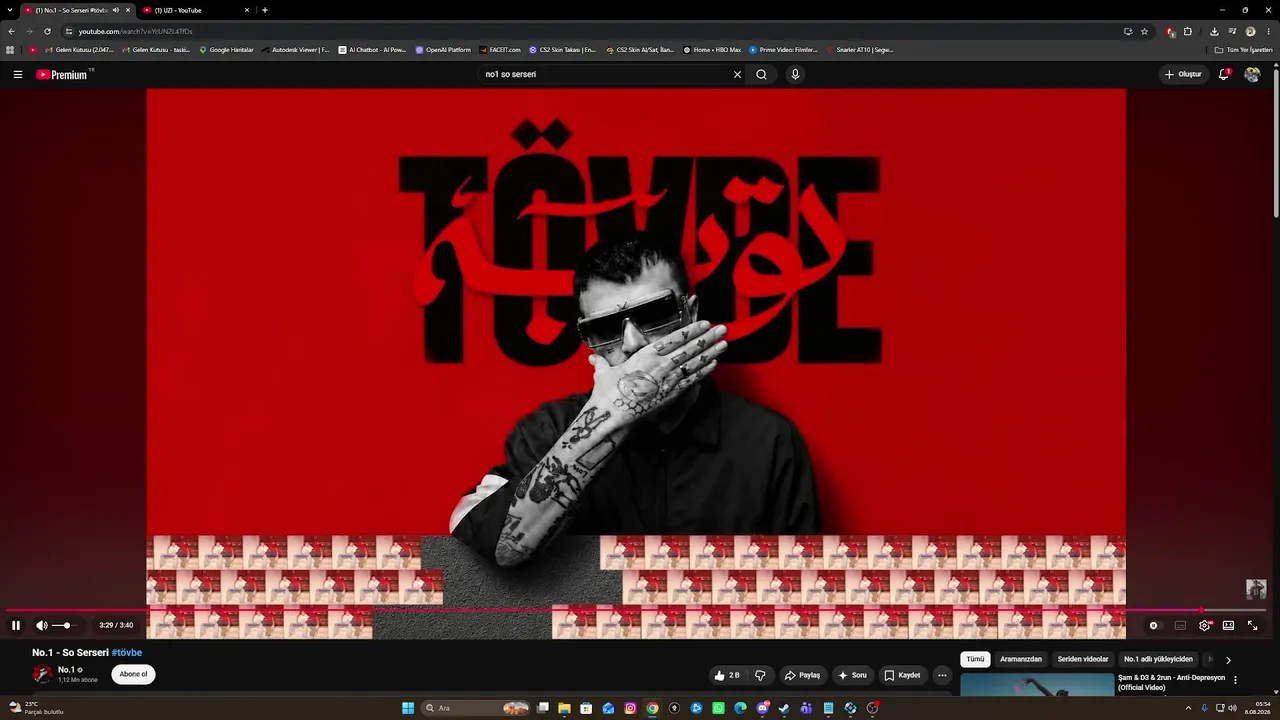Close the UZI - YouTube tab
Screen dimensions: 1280x720
[247, 10]
